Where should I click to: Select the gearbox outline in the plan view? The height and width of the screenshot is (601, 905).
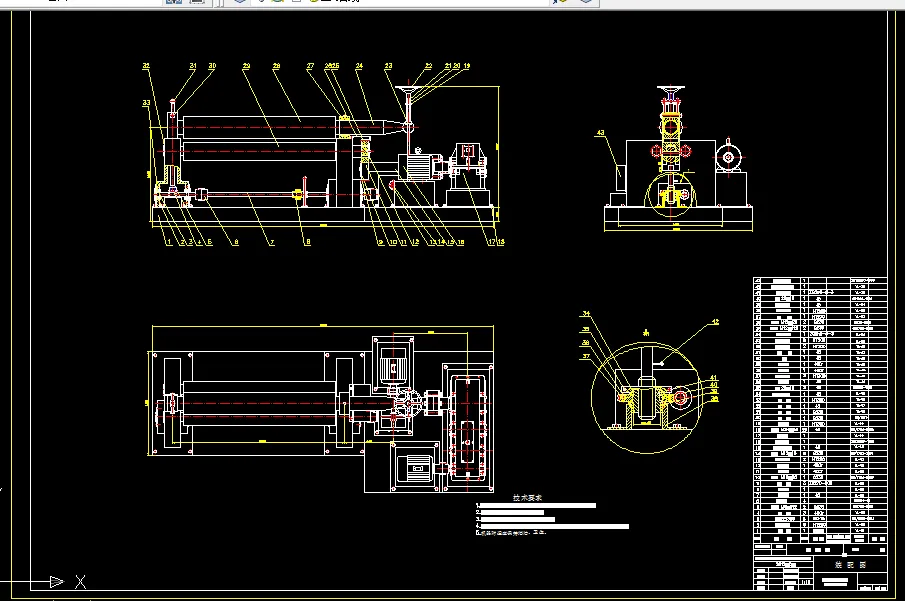pos(468,428)
